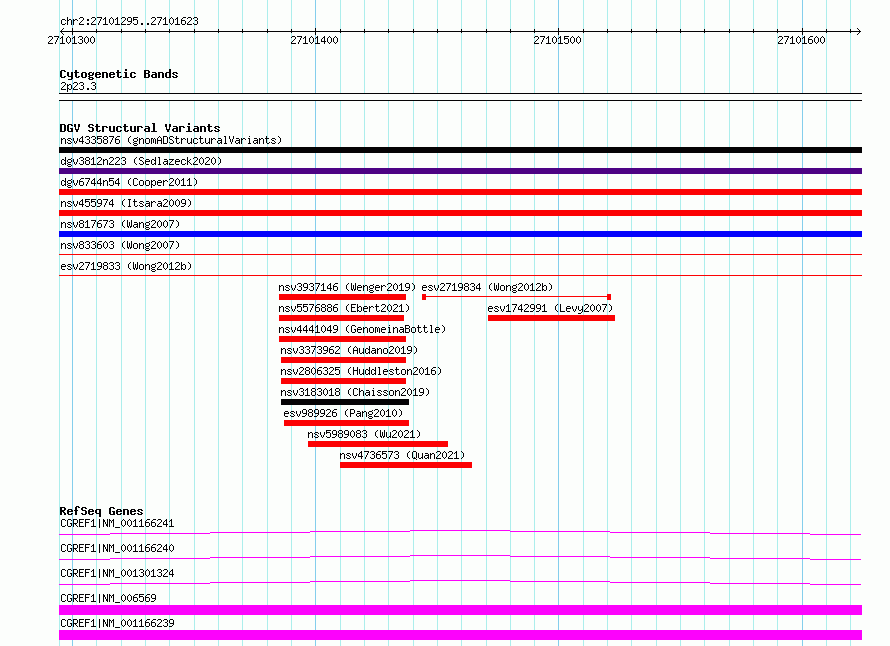Select the magenta bar under CGREF1|NM_006569
Viewport: 890px width, 646px height.
pos(460,610)
